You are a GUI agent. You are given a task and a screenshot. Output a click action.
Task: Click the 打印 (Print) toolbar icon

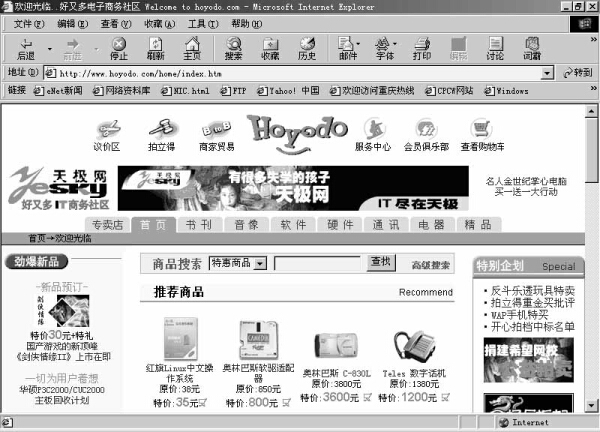422,49
